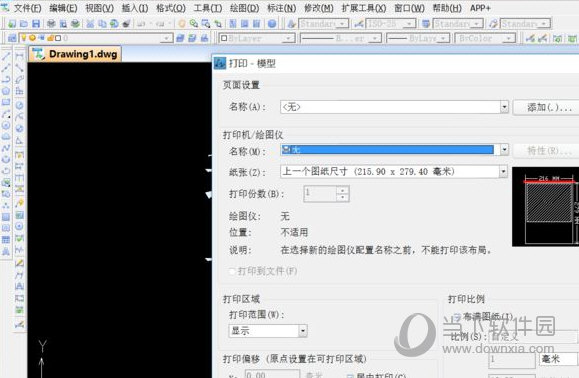
Task: Open the 绘图(D) menu
Action: pos(244,8)
